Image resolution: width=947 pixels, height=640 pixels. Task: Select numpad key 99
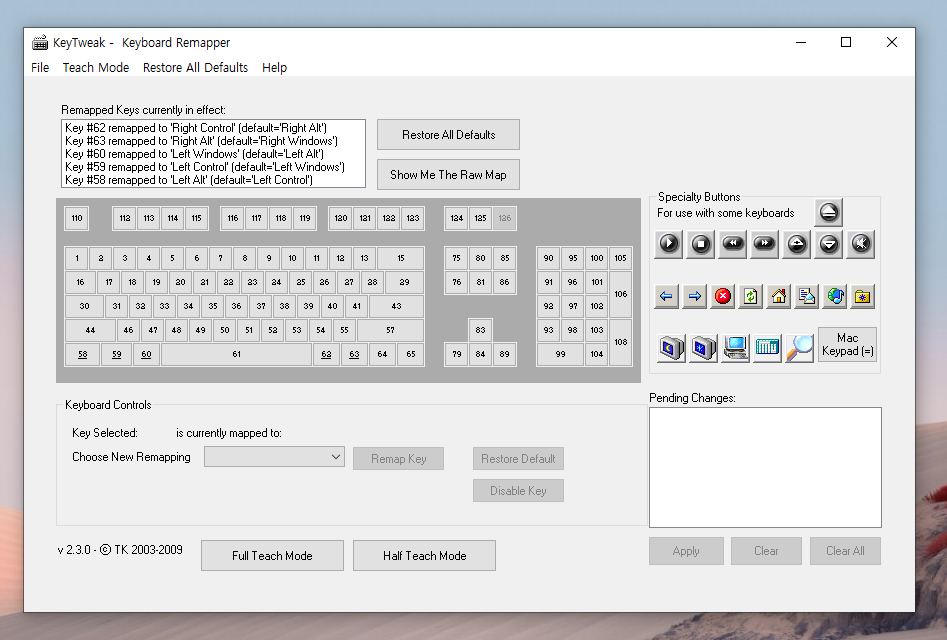[560, 354]
